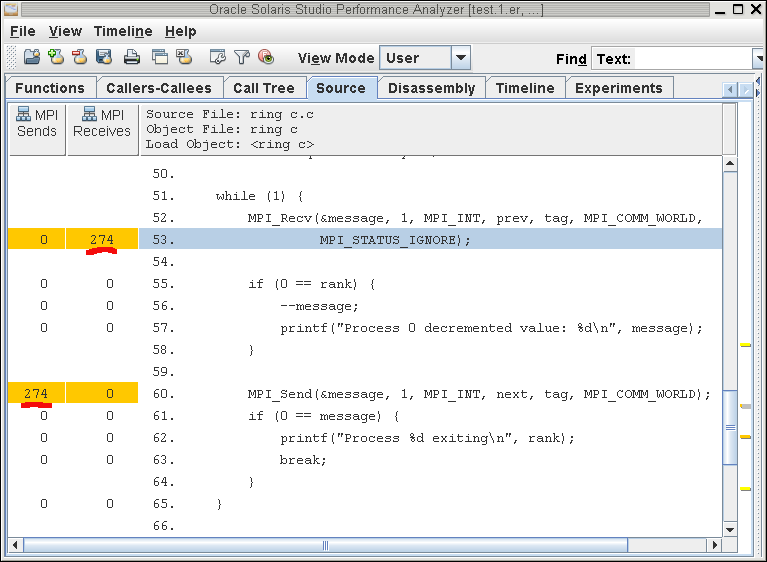Click the vertical scrollbar thumb

[x=730, y=427]
